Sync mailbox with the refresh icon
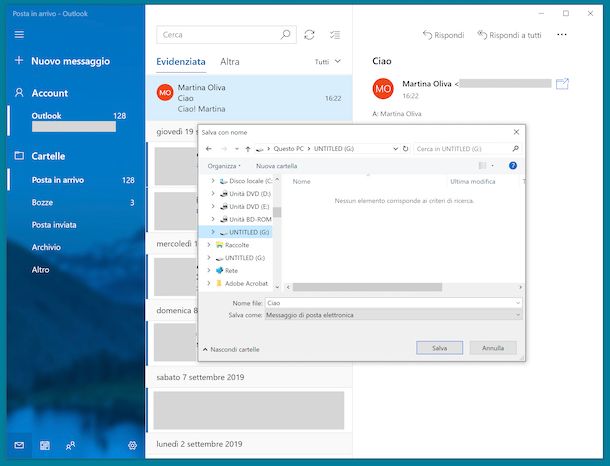The image size is (610, 466). click(309, 35)
